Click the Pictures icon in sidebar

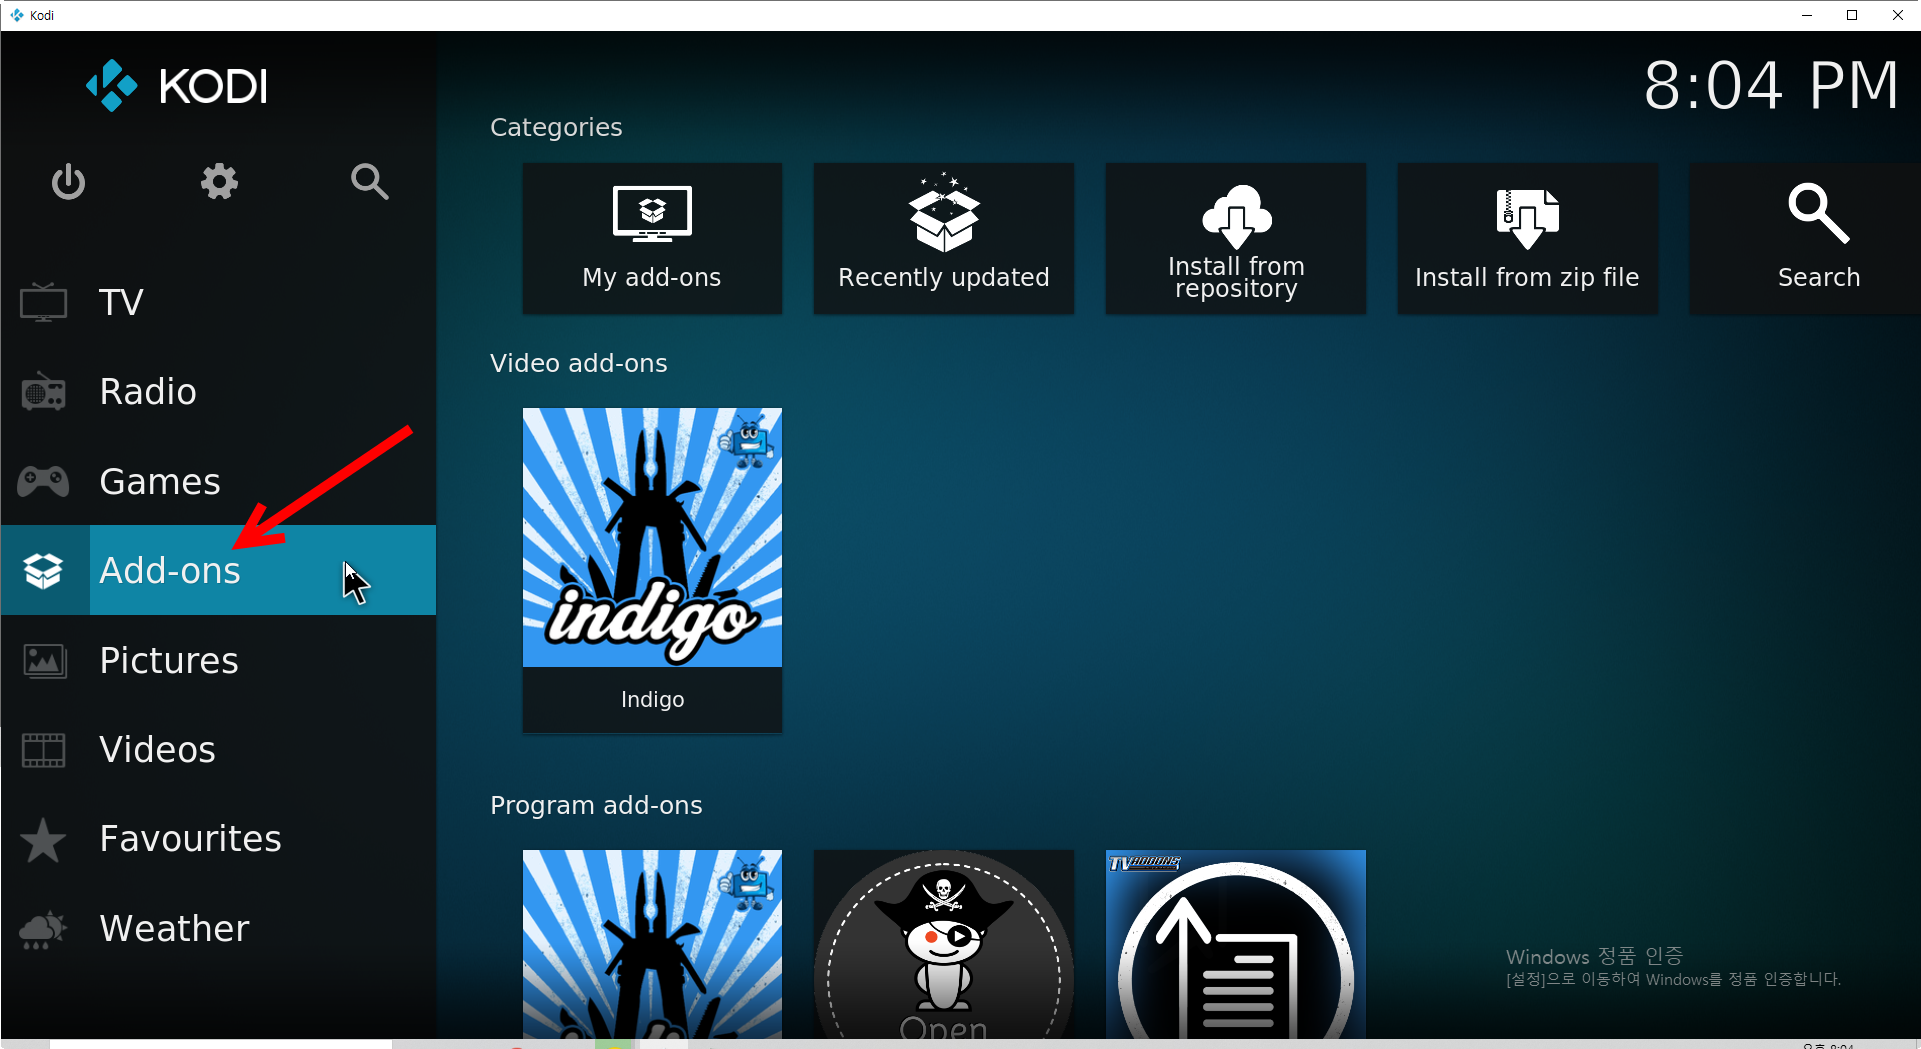tap(44, 661)
